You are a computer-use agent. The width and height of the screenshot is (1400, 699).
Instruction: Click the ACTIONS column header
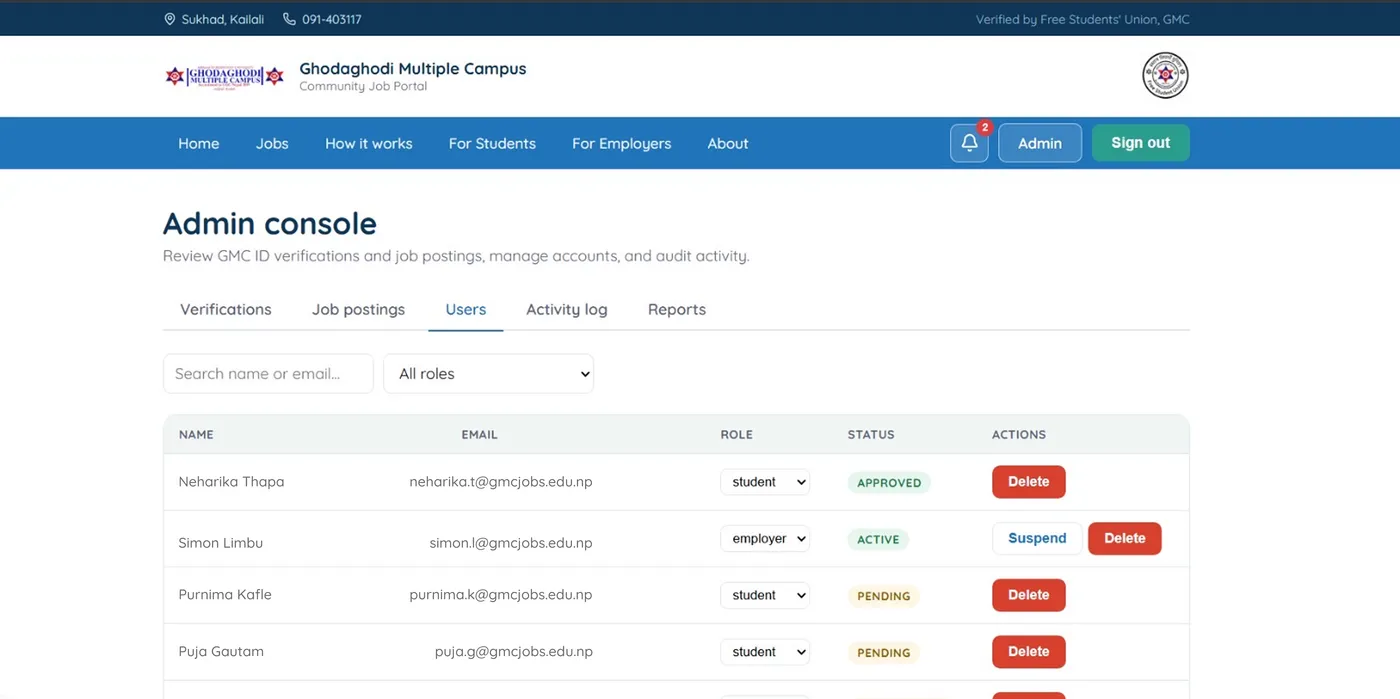pyautogui.click(x=1019, y=435)
